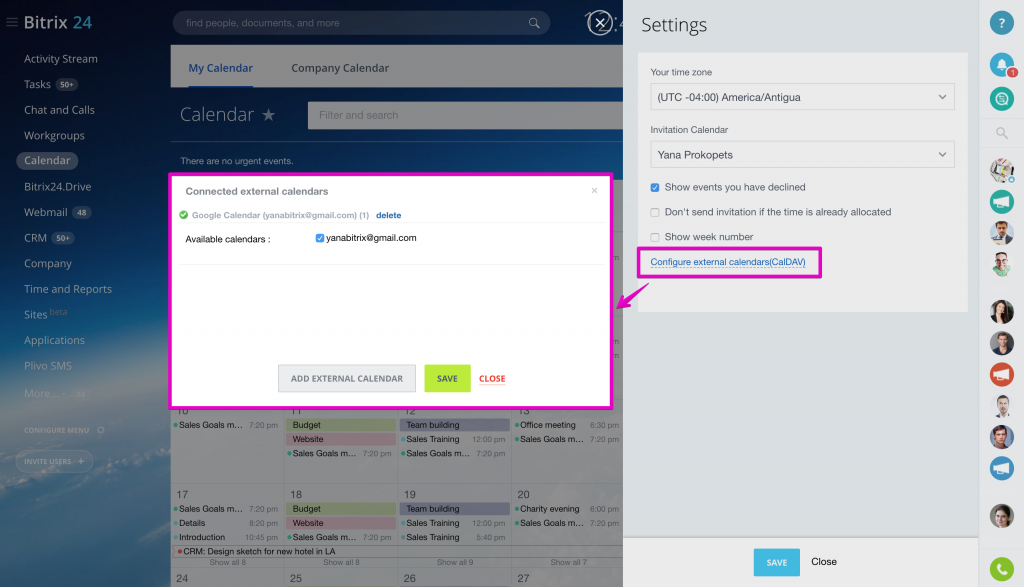The height and width of the screenshot is (587, 1024).
Task: Expand the Invitation Calendar dropdown
Action: [x=802, y=155]
